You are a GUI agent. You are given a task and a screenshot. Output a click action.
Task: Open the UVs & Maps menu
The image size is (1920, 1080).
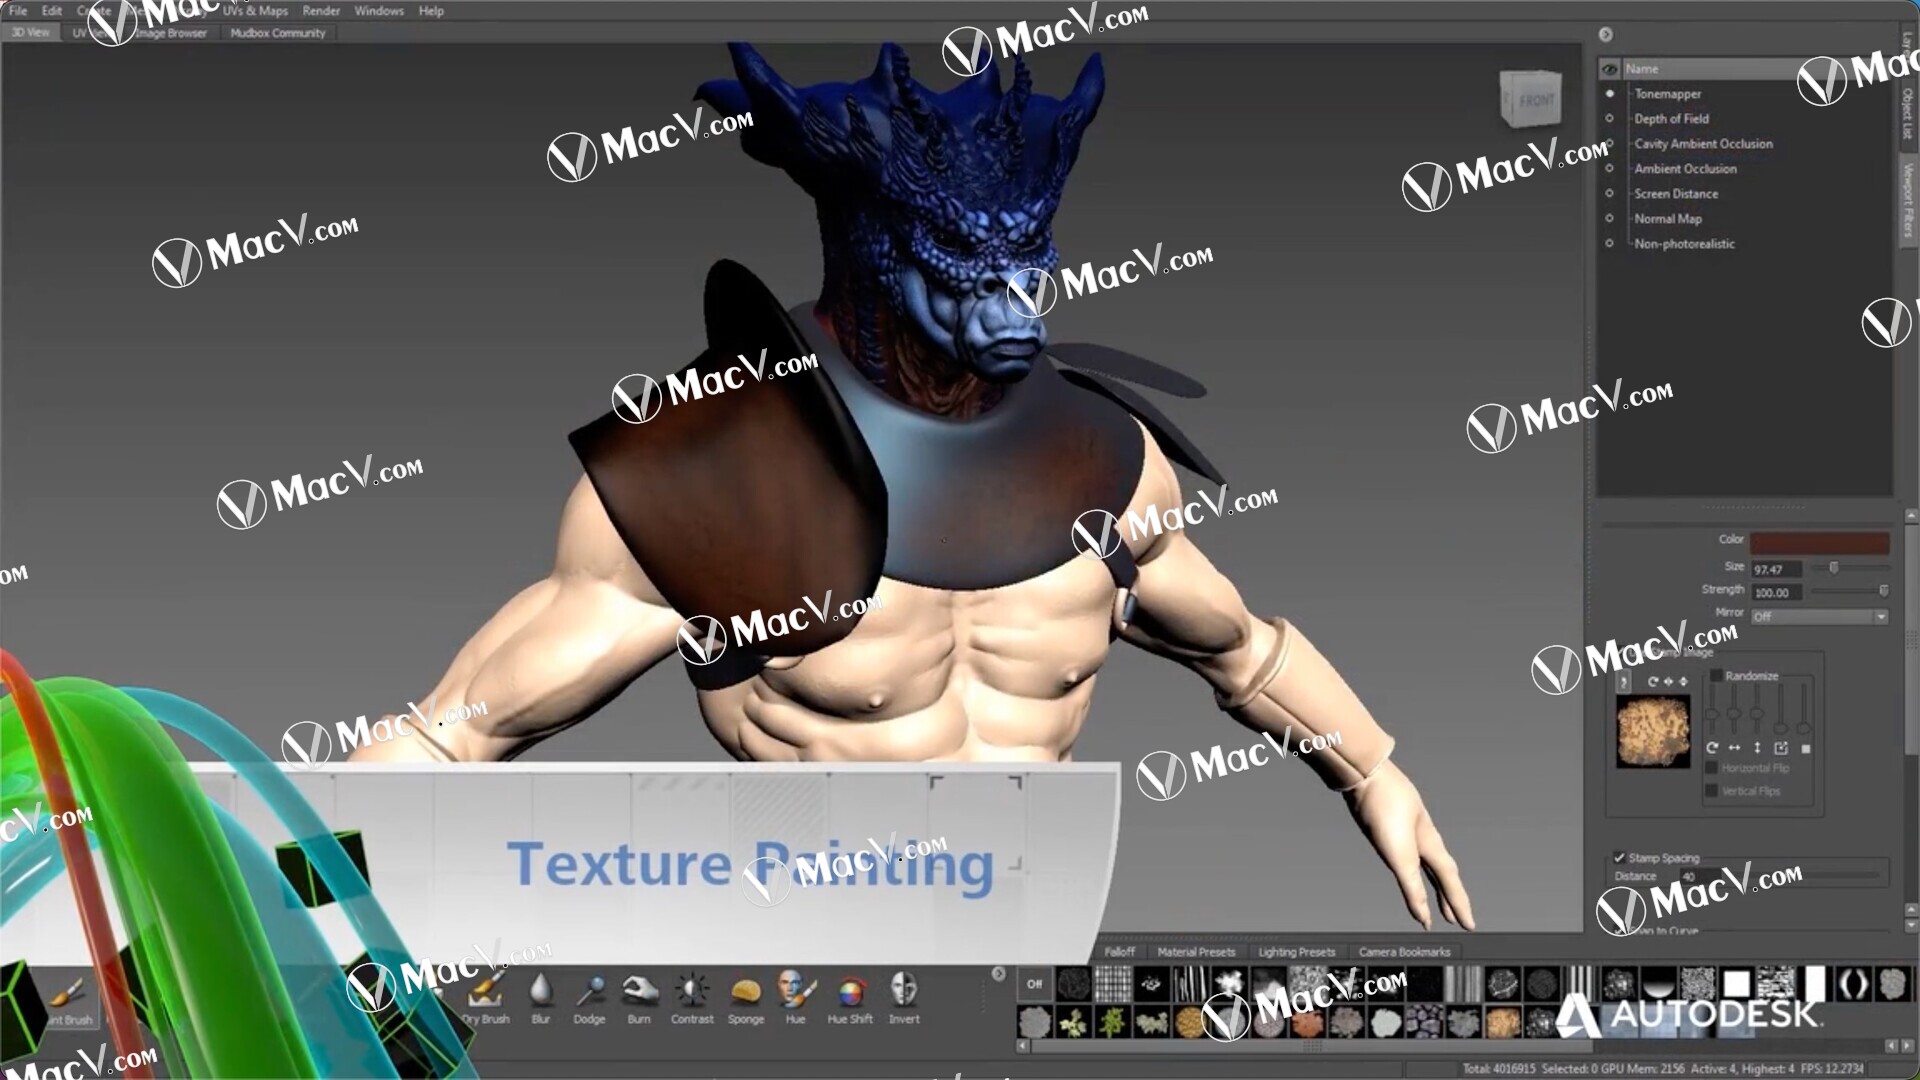[255, 11]
